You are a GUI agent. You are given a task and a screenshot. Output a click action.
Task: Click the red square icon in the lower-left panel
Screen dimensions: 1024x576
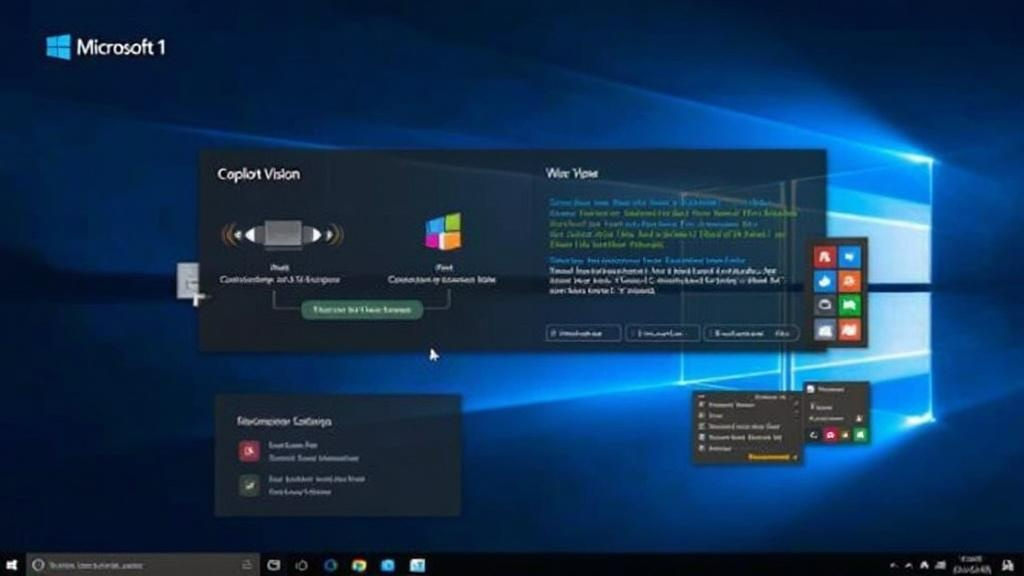249,451
